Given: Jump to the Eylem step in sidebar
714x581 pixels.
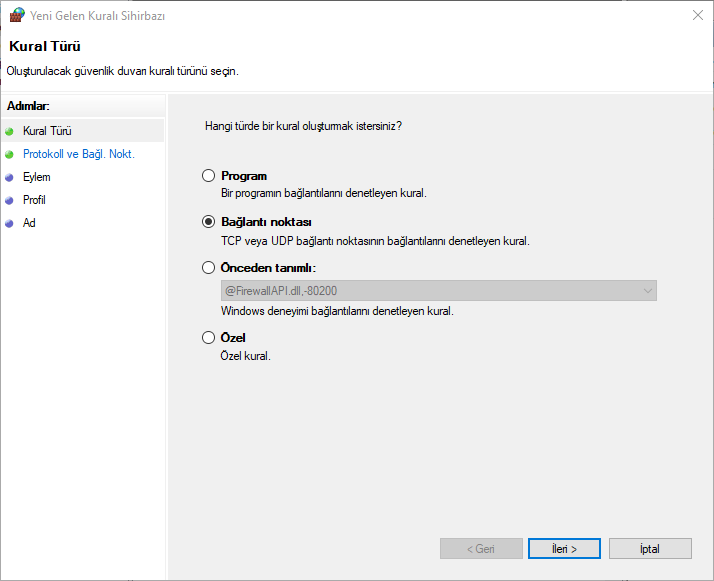Looking at the screenshot, I should click(37, 177).
